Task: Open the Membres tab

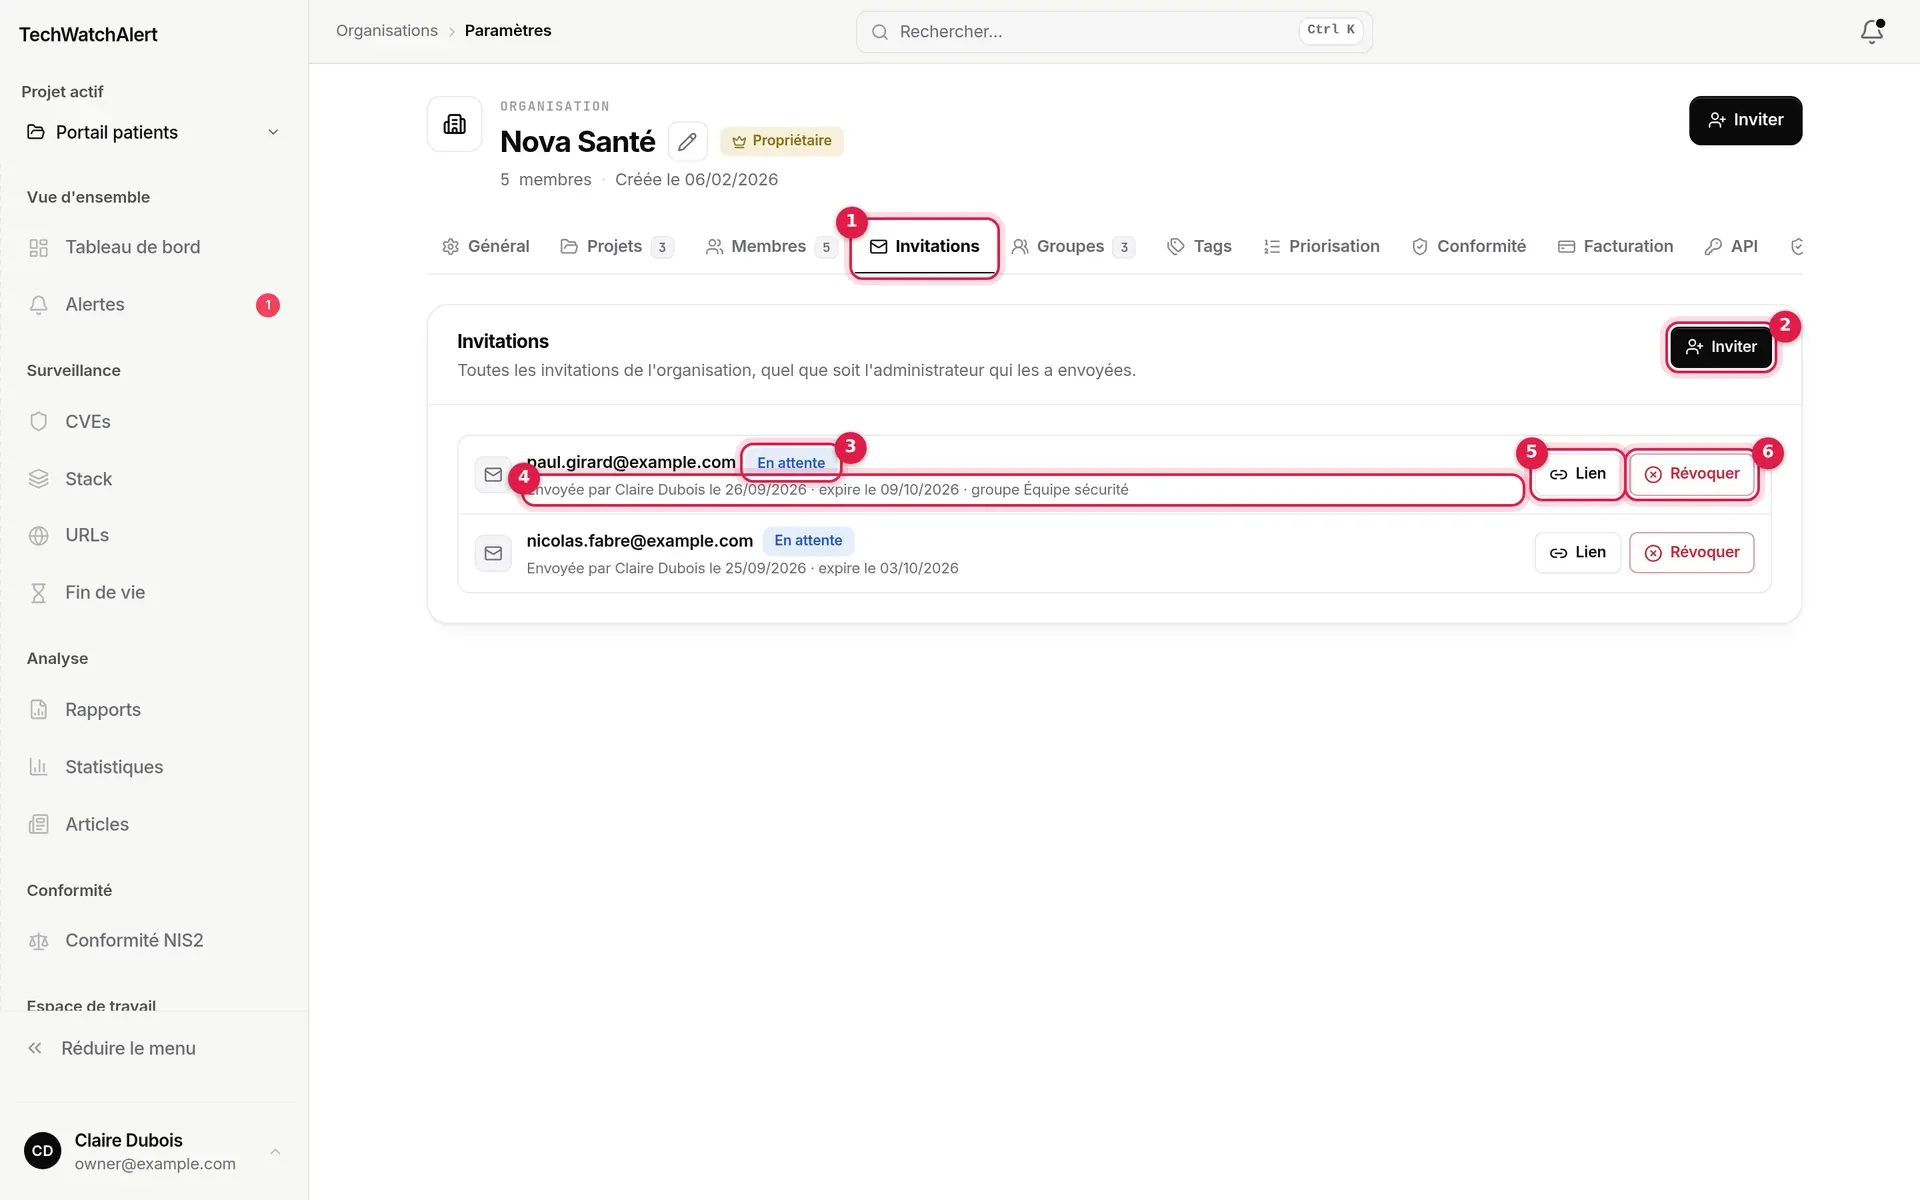Action: pos(771,246)
